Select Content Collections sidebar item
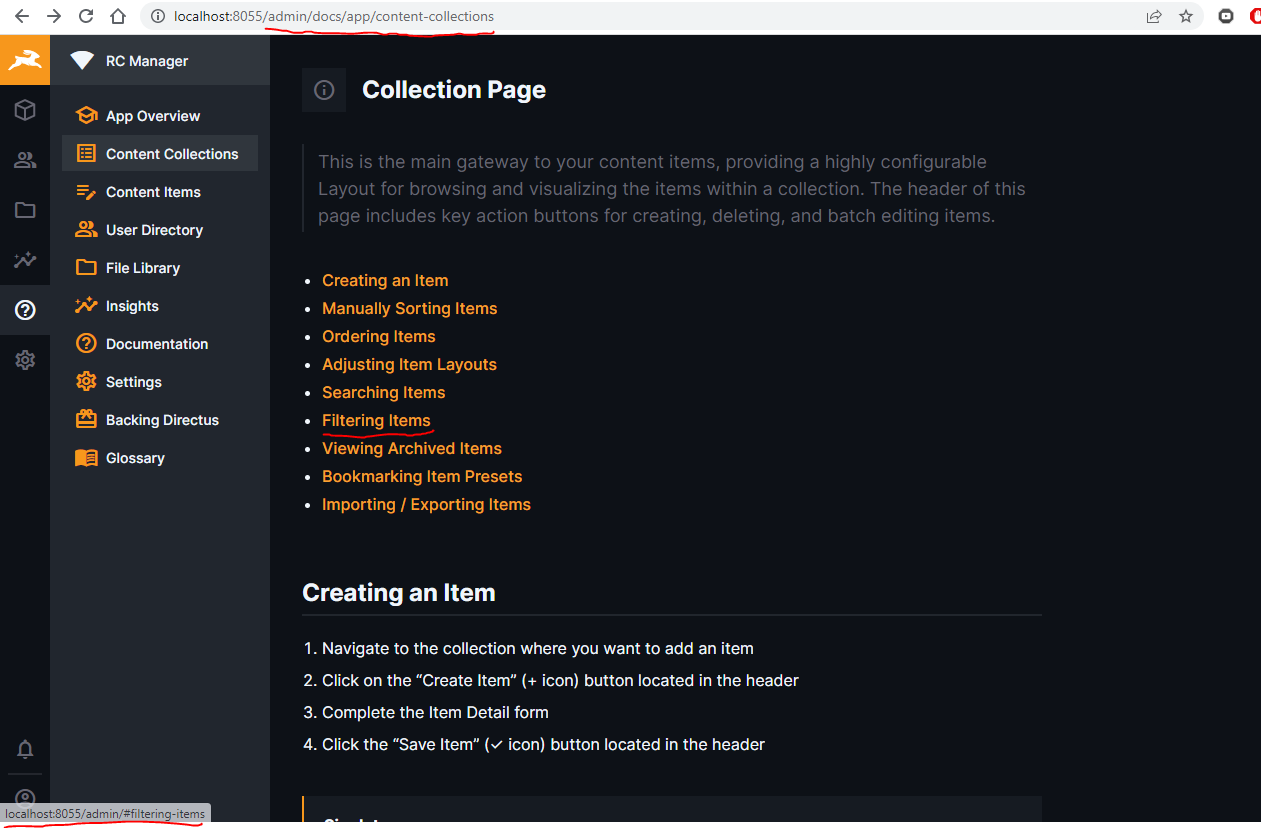1261x828 pixels. pyautogui.click(x=160, y=154)
